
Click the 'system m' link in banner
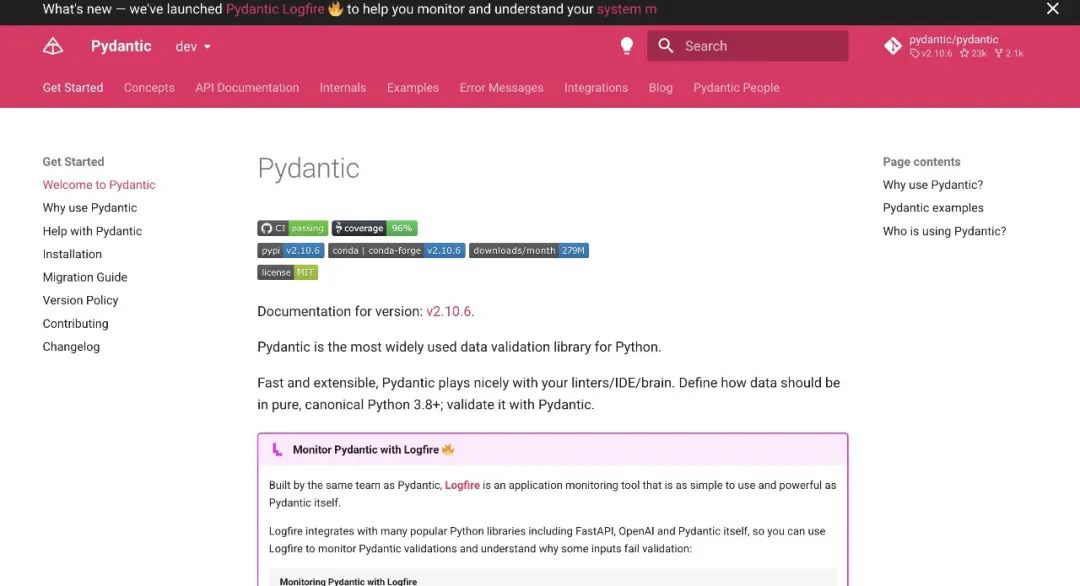[627, 9]
